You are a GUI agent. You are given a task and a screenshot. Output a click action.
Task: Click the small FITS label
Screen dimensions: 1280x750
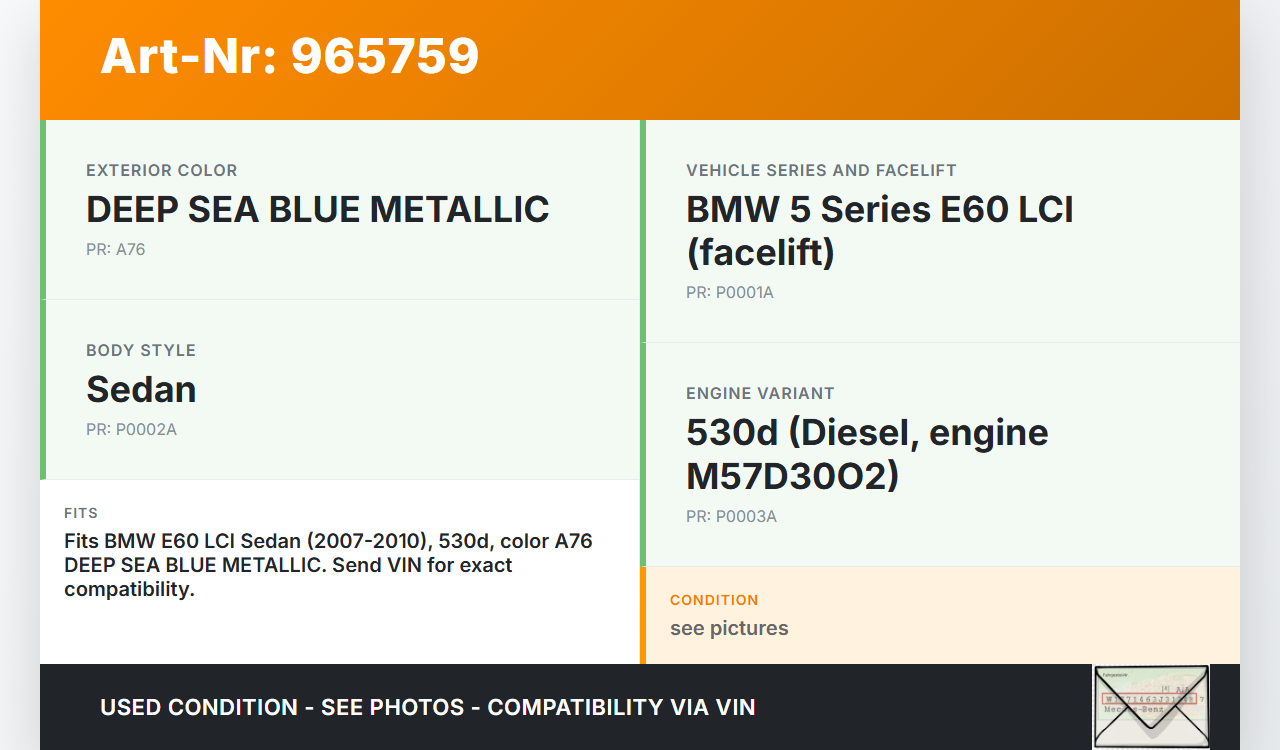coord(81,513)
